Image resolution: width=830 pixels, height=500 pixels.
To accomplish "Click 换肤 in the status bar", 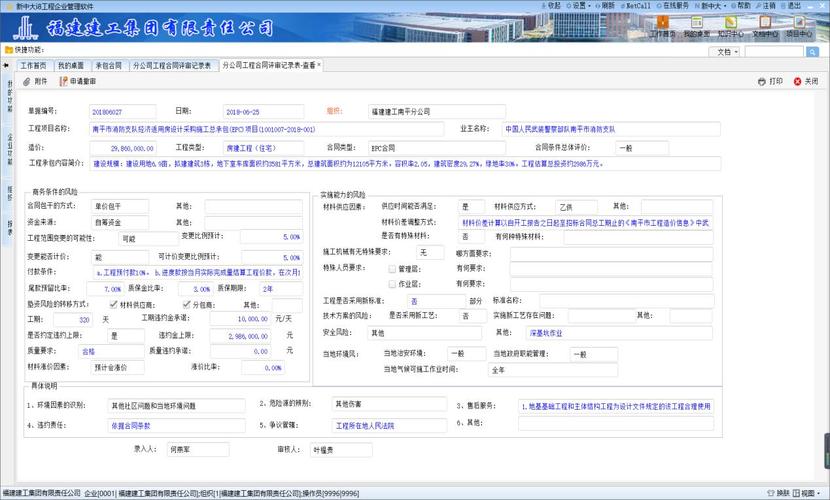I will tap(778, 493).
